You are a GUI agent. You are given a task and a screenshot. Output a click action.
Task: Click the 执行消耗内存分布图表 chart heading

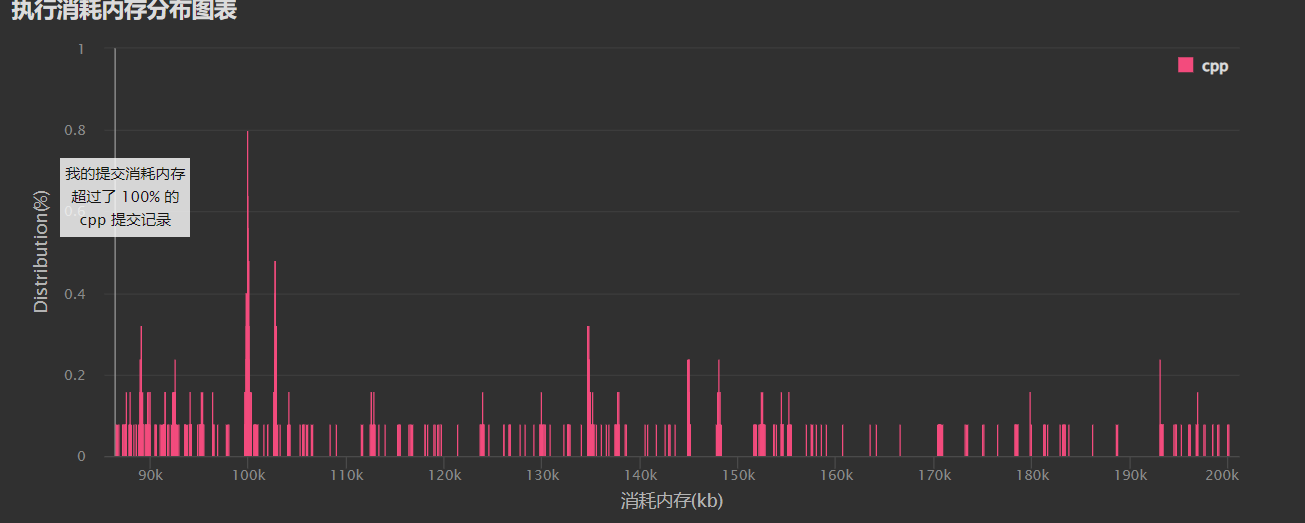[124, 11]
